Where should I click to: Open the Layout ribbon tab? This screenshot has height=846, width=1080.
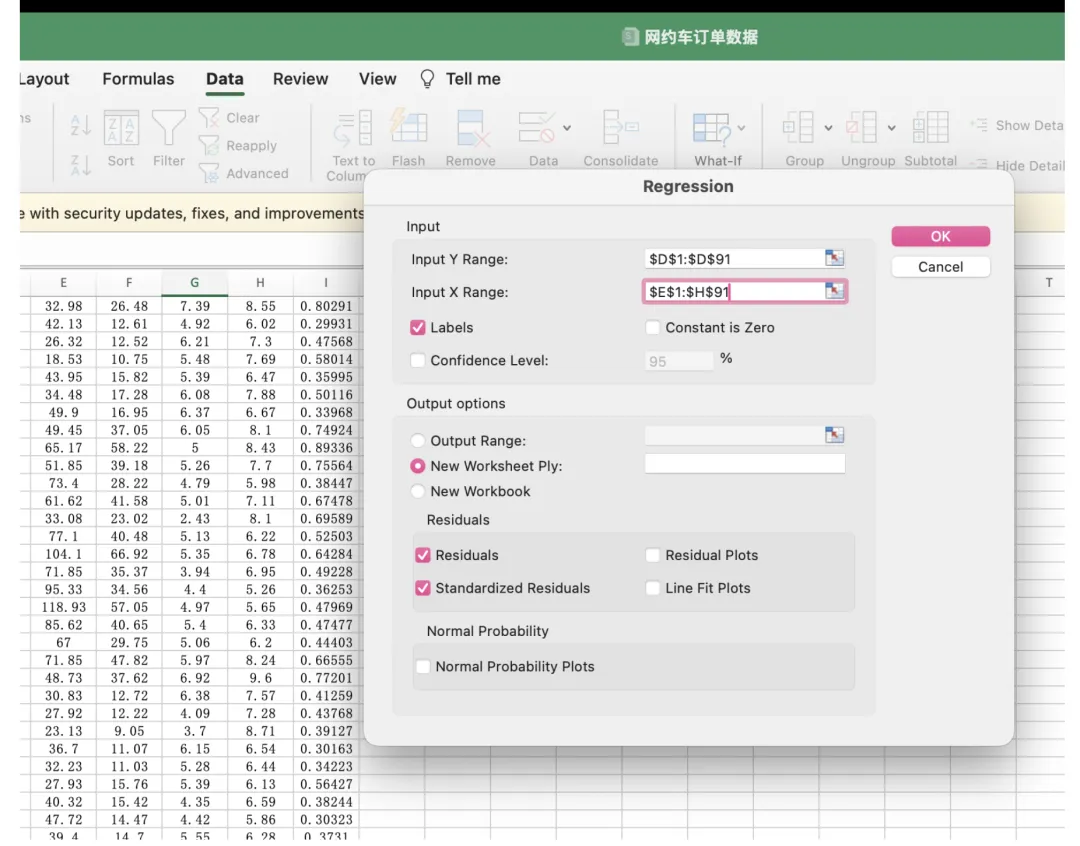44,79
